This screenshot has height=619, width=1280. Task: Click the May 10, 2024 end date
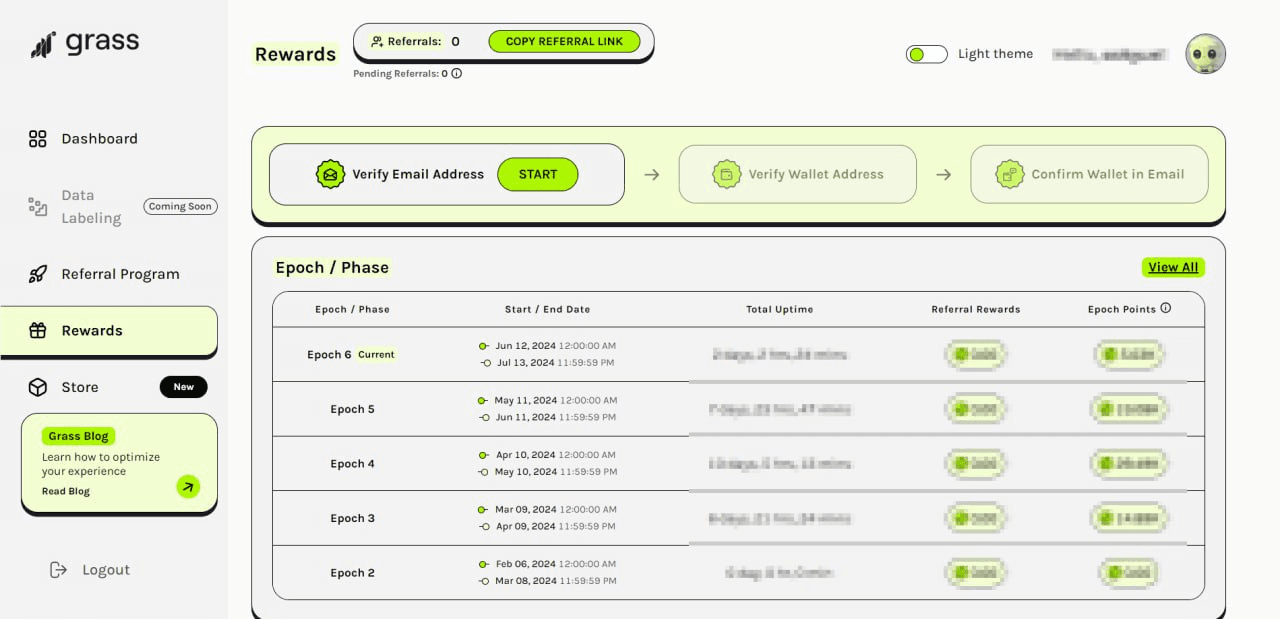[526, 472]
